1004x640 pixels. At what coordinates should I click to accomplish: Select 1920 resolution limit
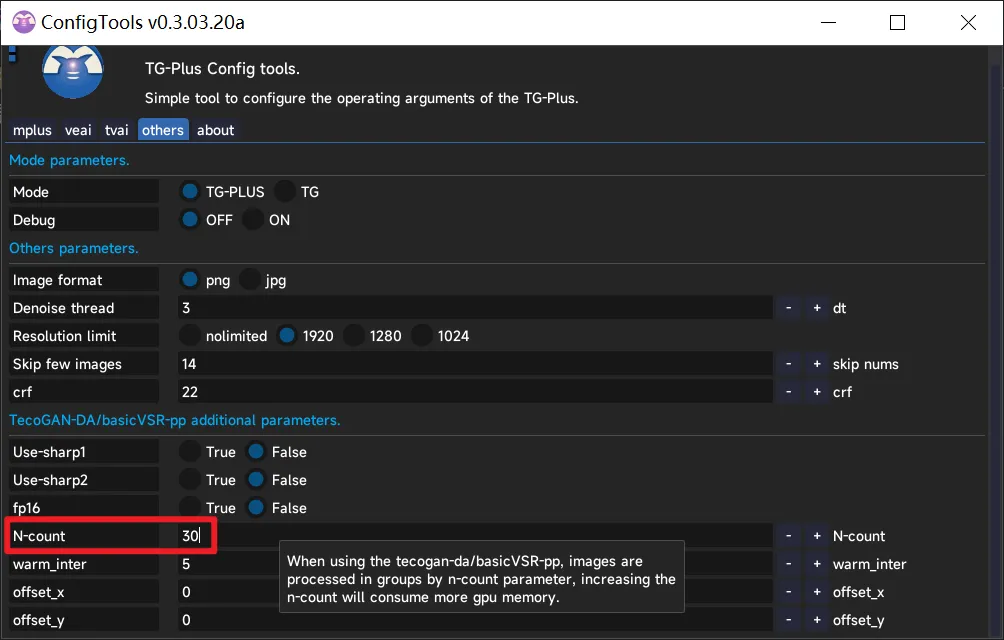(287, 335)
